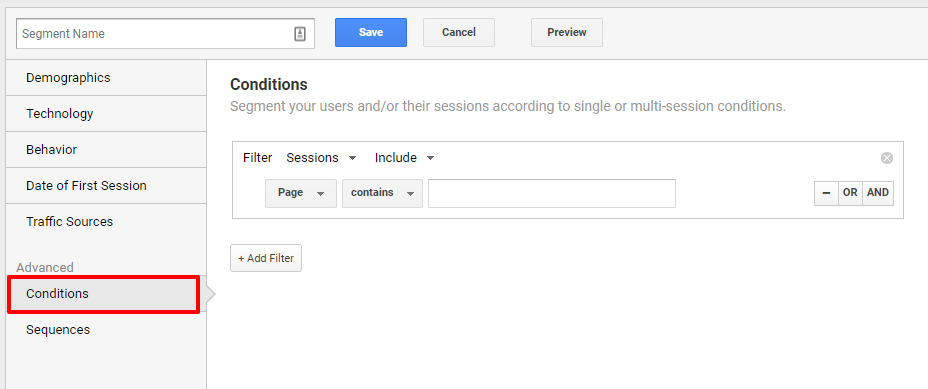
Task: Switch to the Technology section
Action: coord(106,114)
